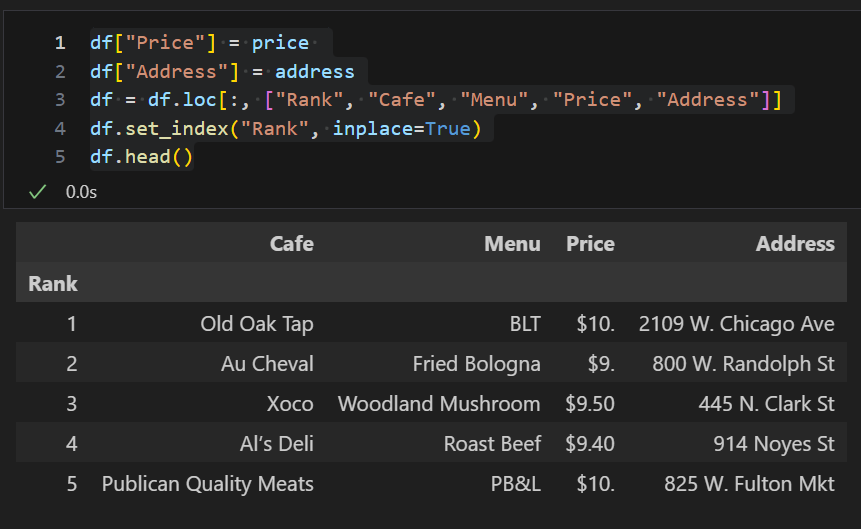Click rank 5 in the index column
This screenshot has width=861, height=529.
point(71,484)
